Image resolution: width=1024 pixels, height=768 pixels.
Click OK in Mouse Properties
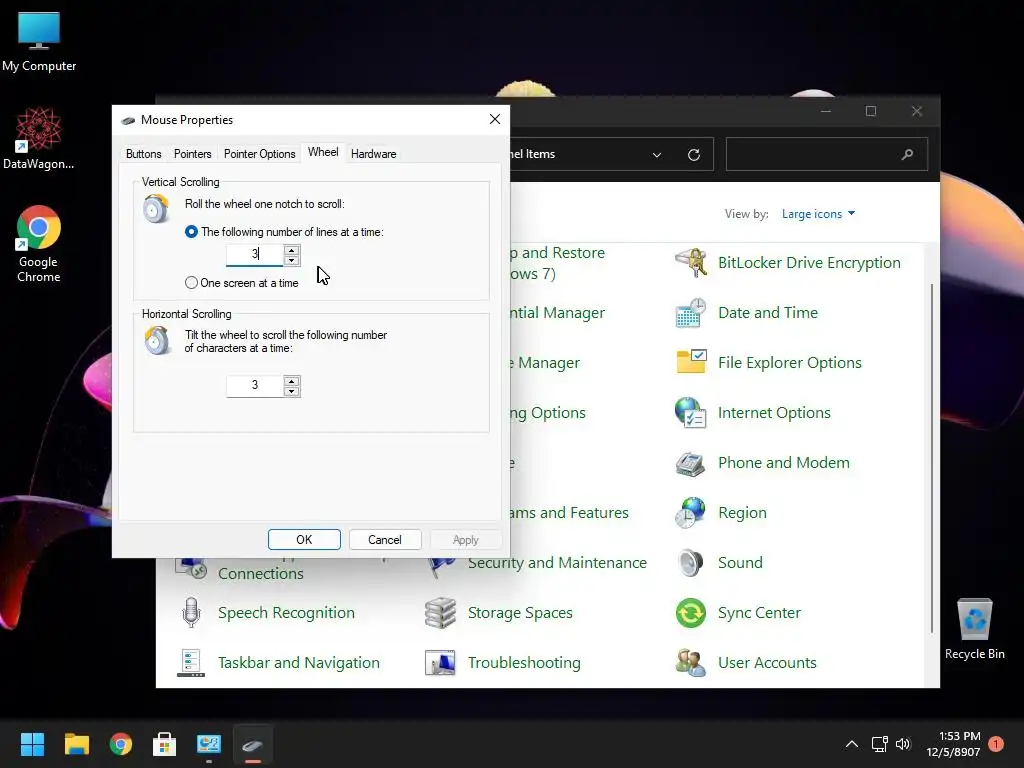304,540
